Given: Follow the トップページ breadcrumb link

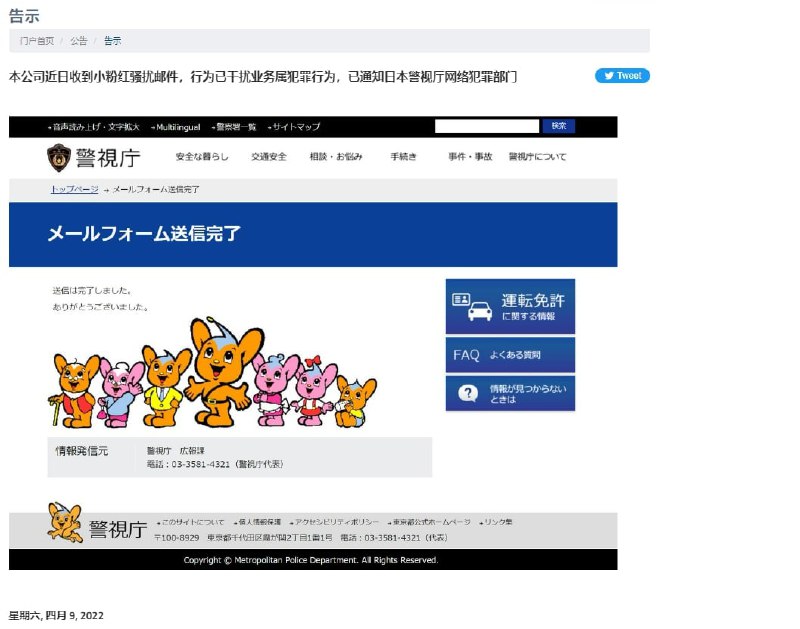Looking at the screenshot, I should 74,189.
